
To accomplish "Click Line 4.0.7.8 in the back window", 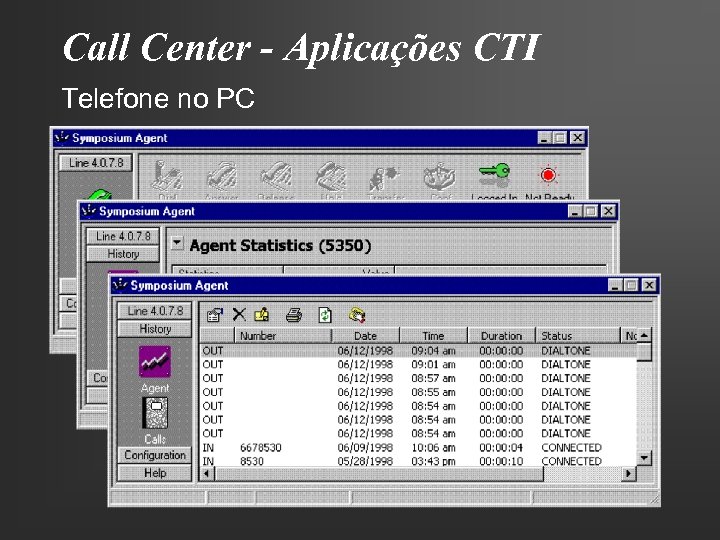I will (96, 163).
